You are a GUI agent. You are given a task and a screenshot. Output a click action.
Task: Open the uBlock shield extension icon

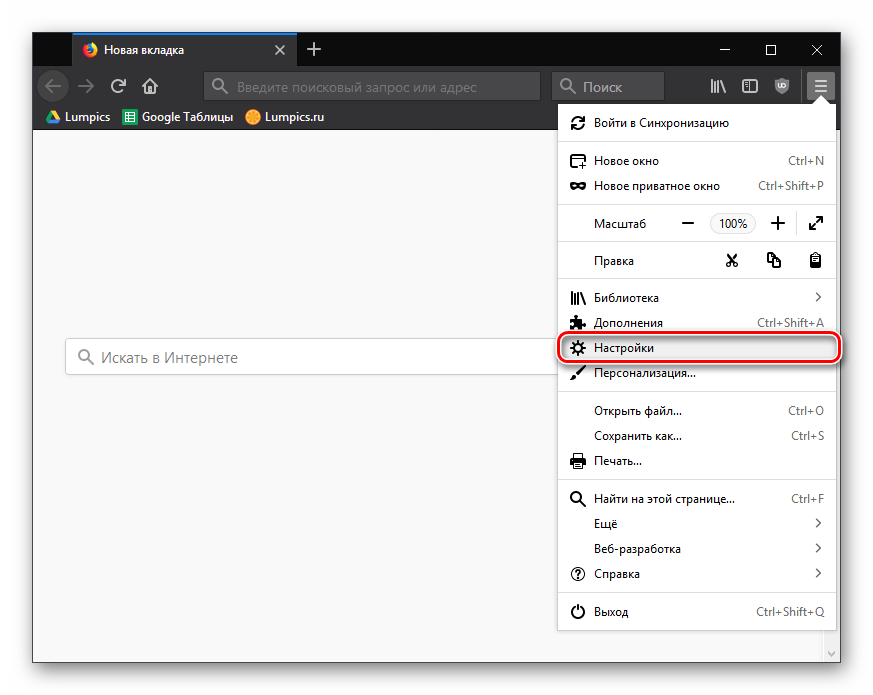coord(782,86)
